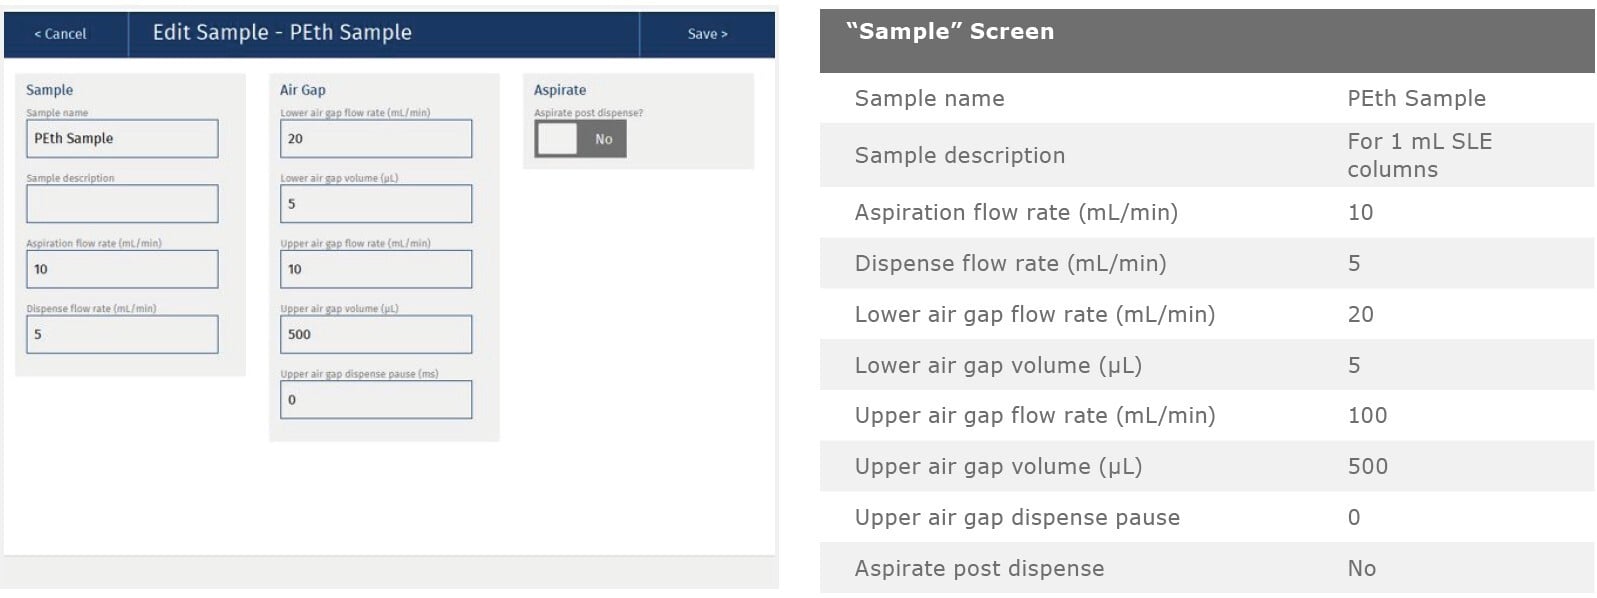Click the Upper air gap dispense pause input
The image size is (1597, 598).
pos(376,399)
